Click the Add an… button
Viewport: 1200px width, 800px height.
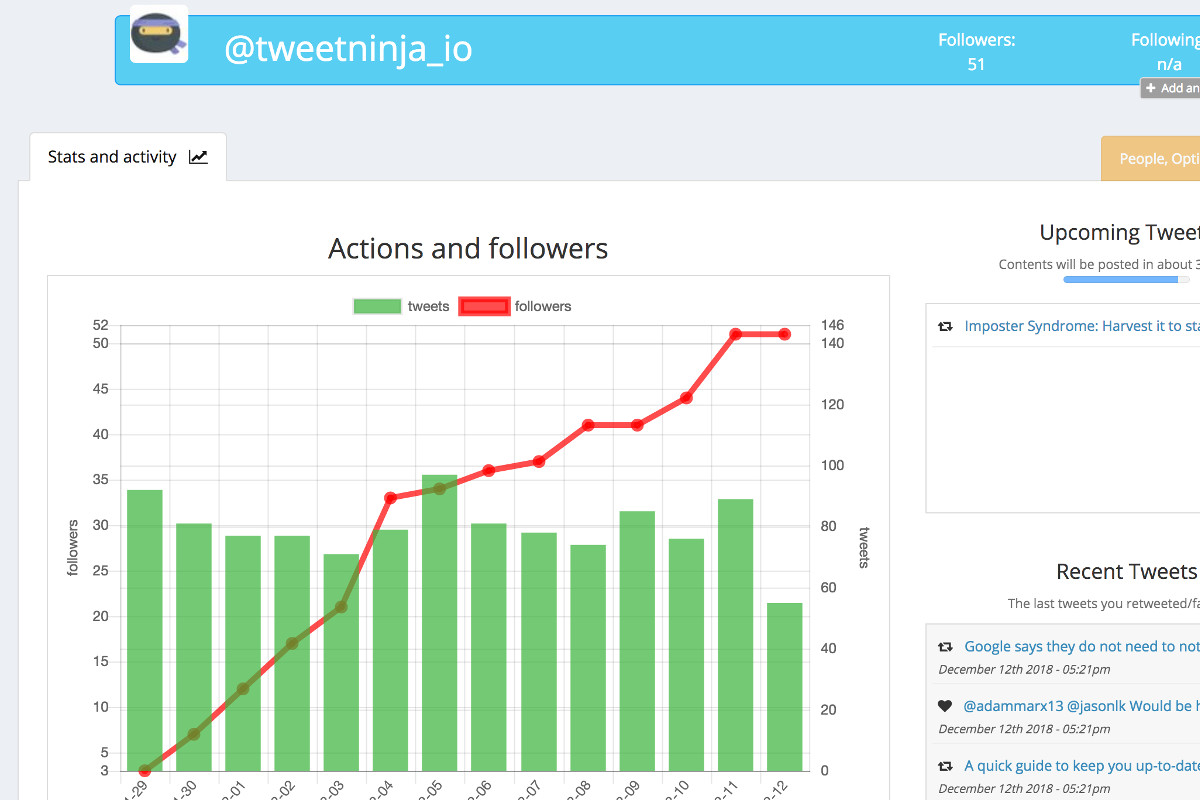click(x=1171, y=88)
